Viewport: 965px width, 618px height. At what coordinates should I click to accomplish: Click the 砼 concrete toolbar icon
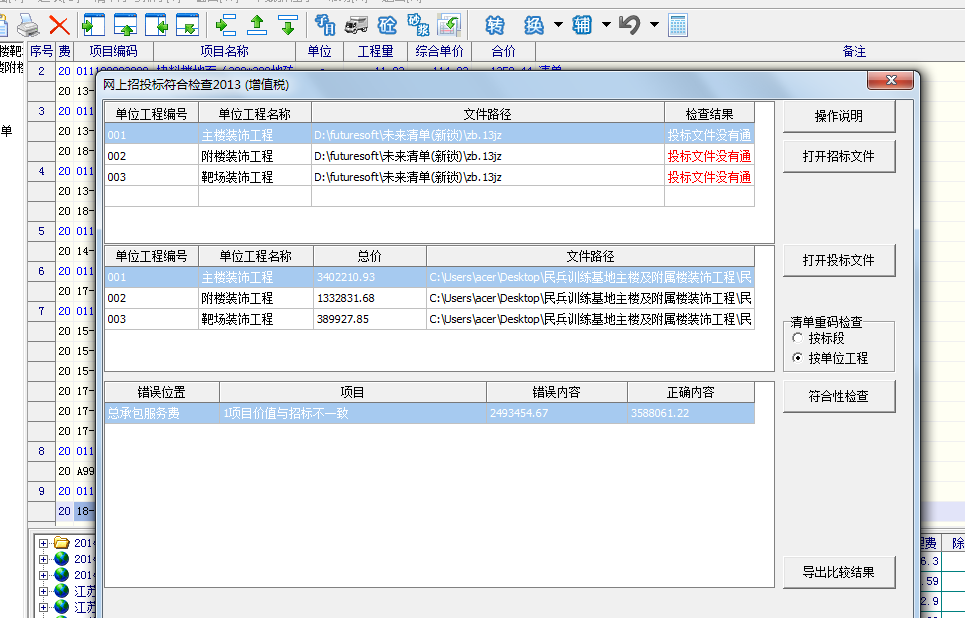387,25
